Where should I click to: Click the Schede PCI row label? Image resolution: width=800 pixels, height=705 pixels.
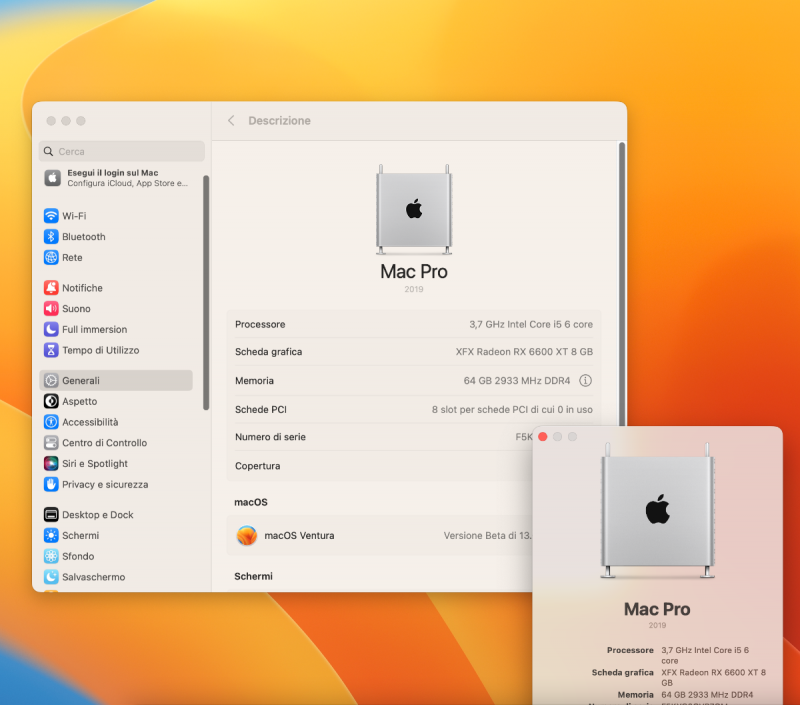click(261, 410)
